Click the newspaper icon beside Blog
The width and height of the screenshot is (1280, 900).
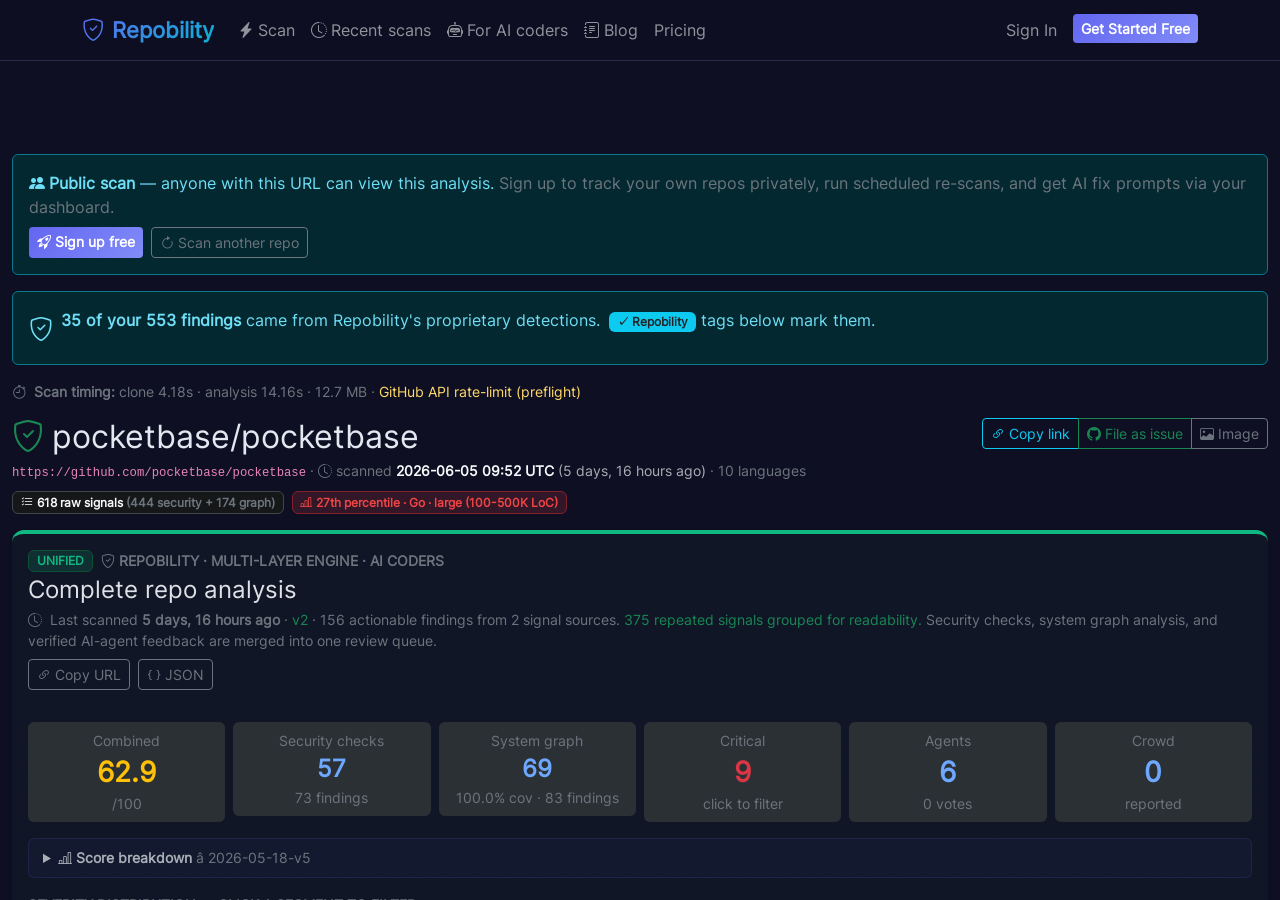click(592, 30)
